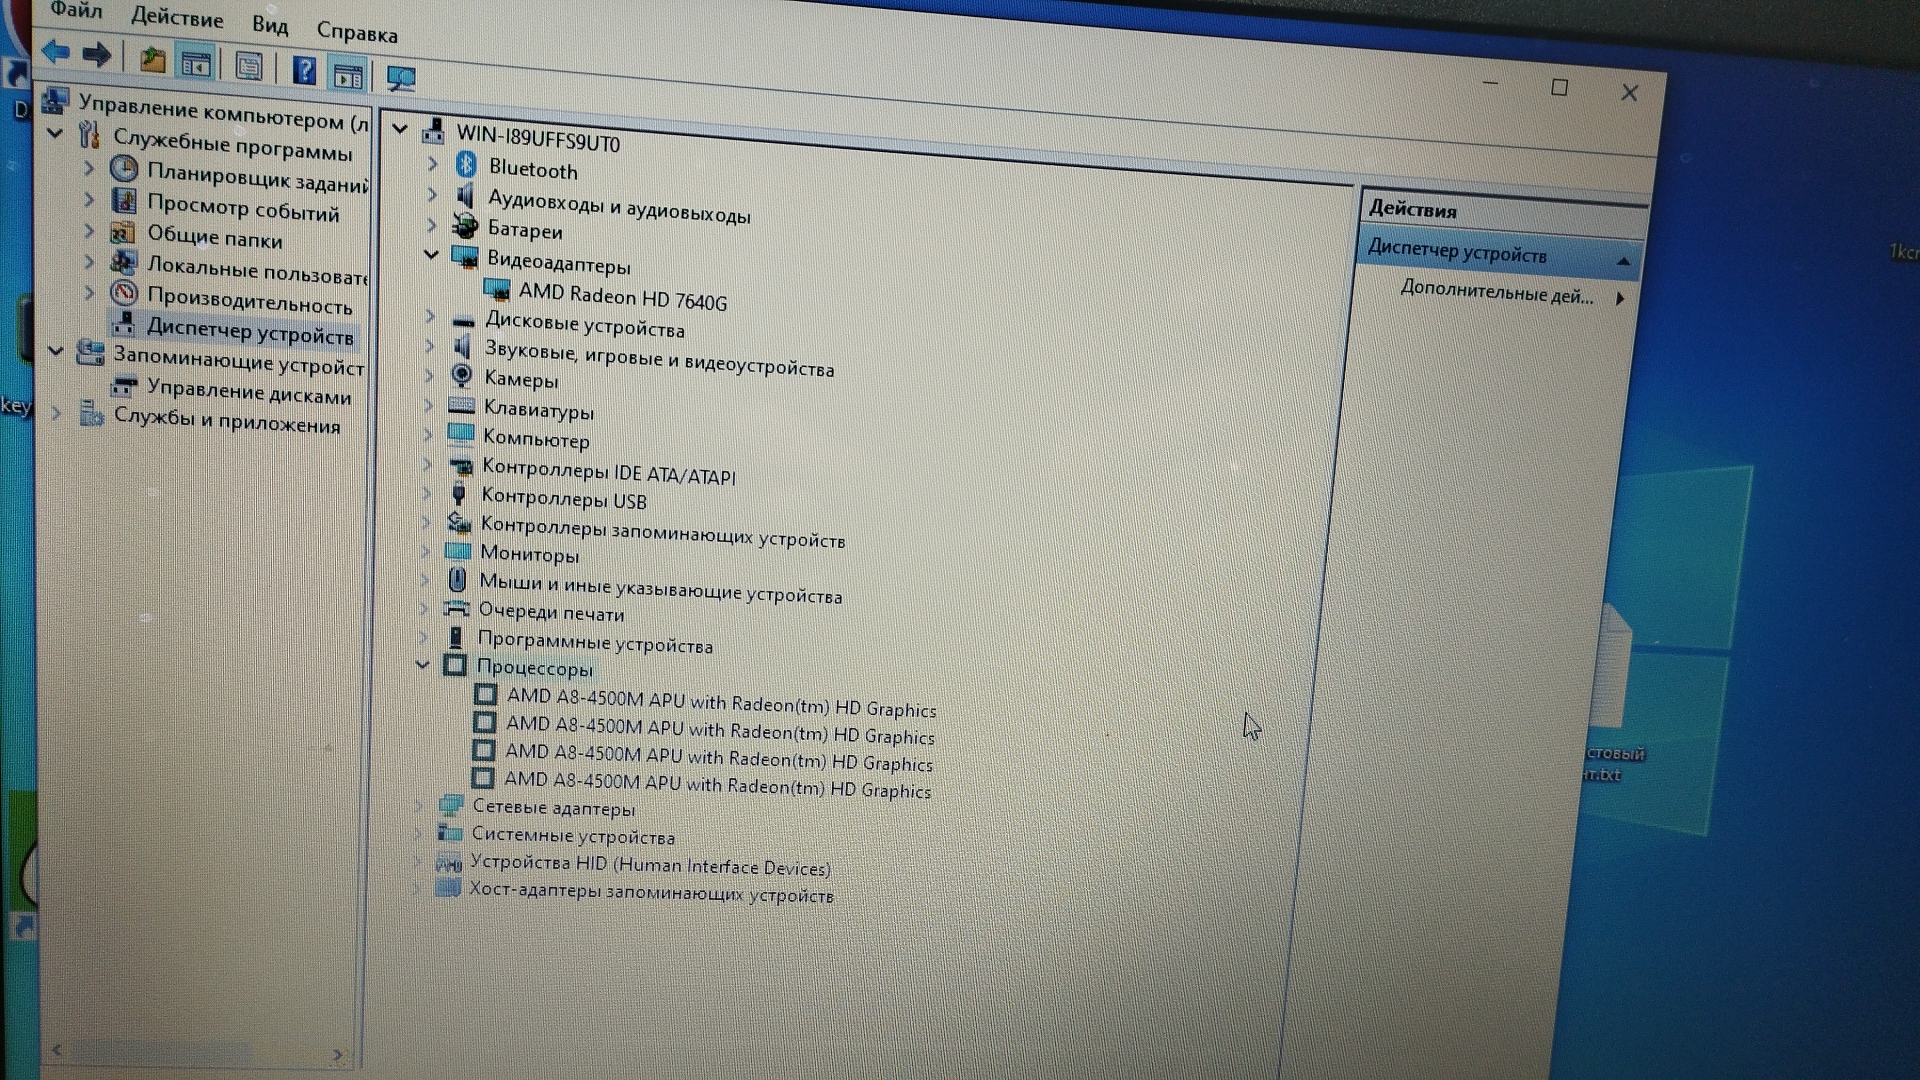Click the Forward arrow toolbar icon
The height and width of the screenshot is (1080, 1920).
point(97,55)
